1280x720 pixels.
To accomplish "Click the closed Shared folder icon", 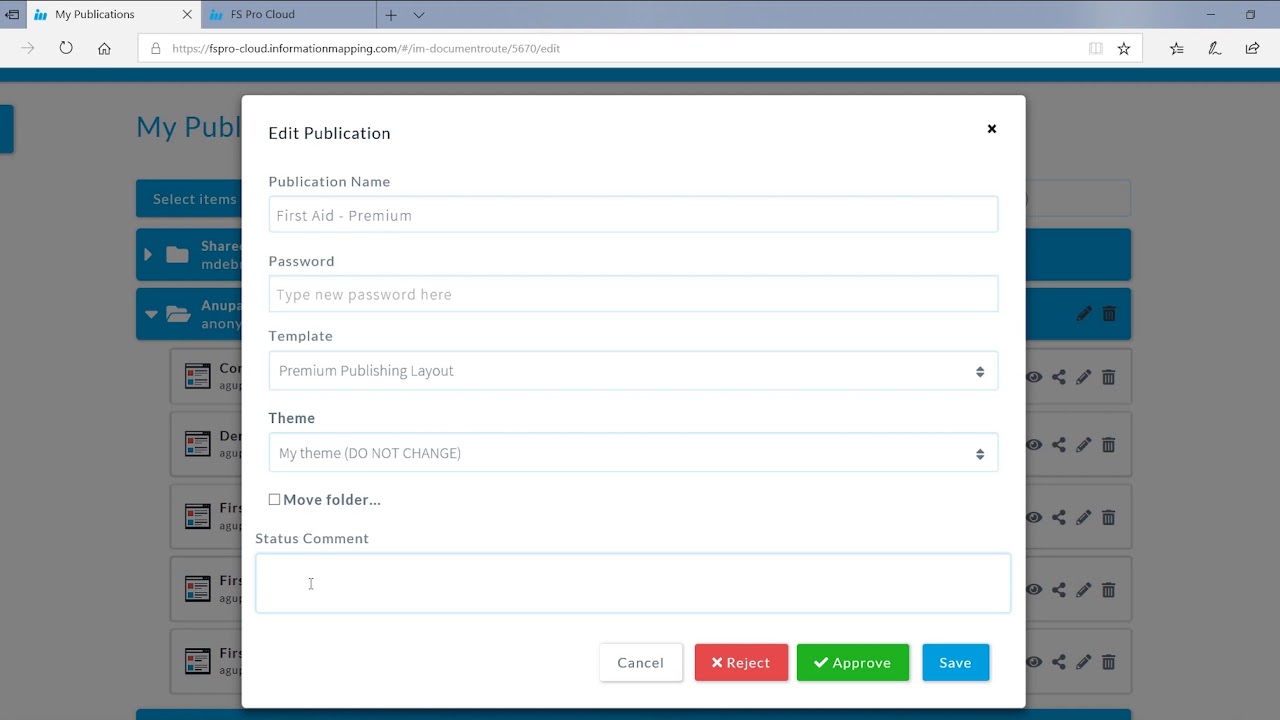I will click(178, 254).
